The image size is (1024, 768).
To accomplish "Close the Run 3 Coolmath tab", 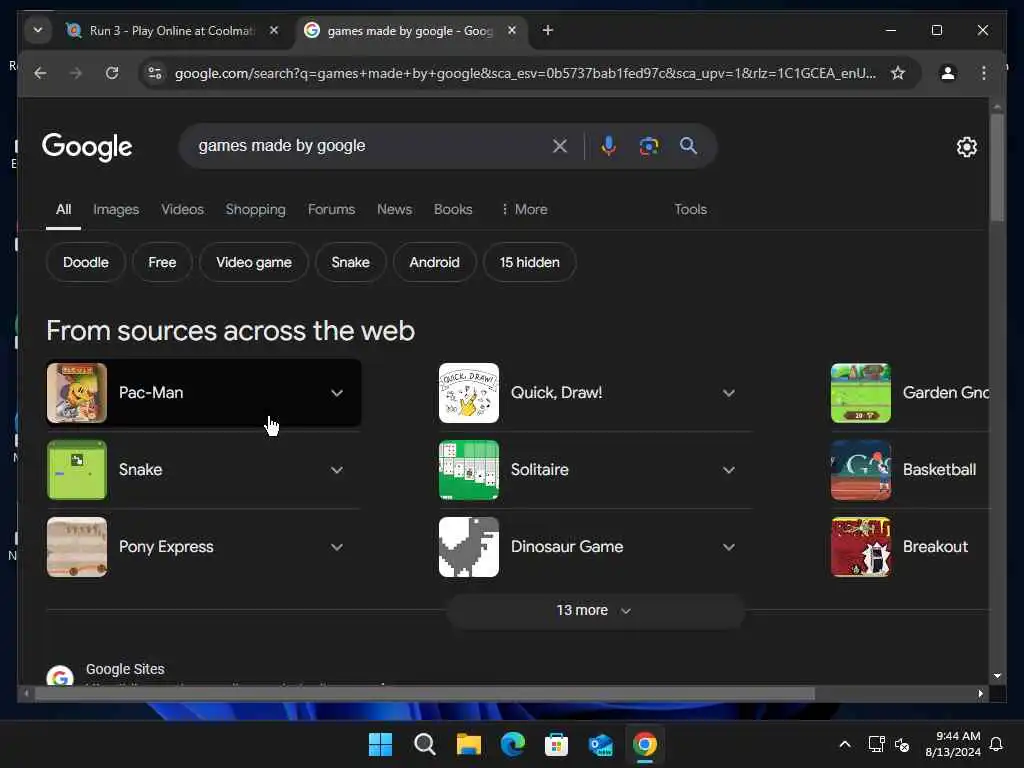I will (x=274, y=30).
